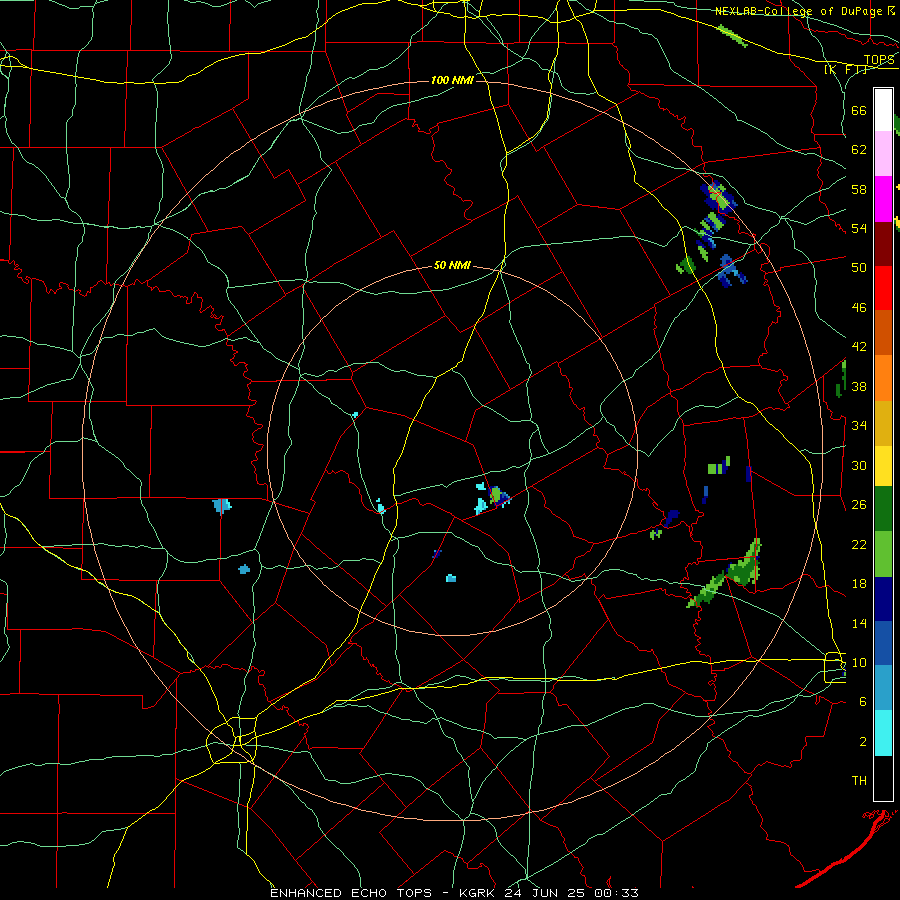Viewport: 900px width, 900px height.
Task: Click the '24 JUN 25 00:33' timestamp
Action: click(571, 893)
